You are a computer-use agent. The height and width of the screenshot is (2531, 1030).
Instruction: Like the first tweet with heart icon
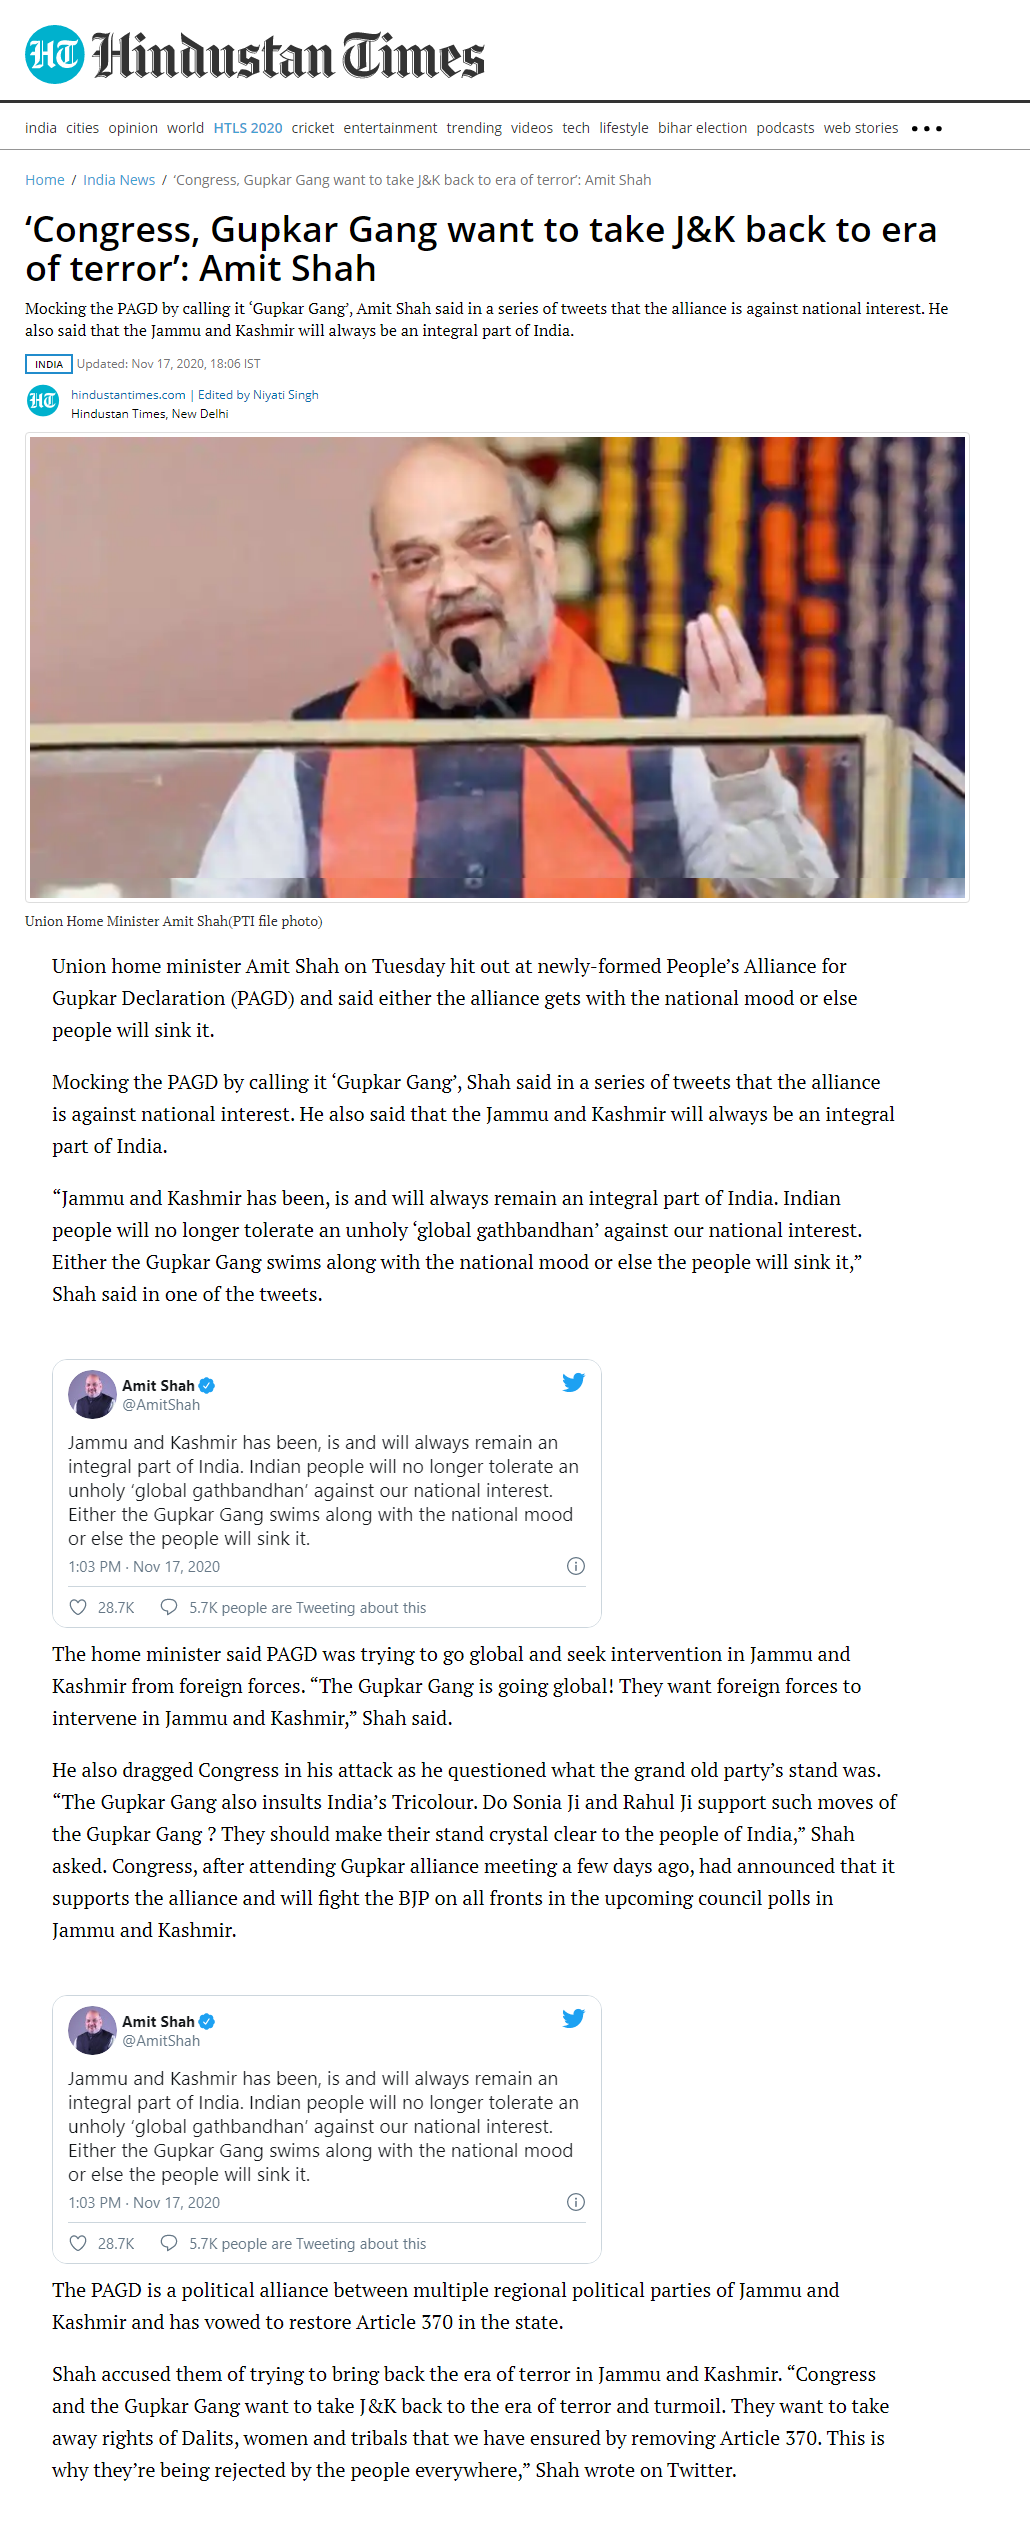[x=78, y=1607]
